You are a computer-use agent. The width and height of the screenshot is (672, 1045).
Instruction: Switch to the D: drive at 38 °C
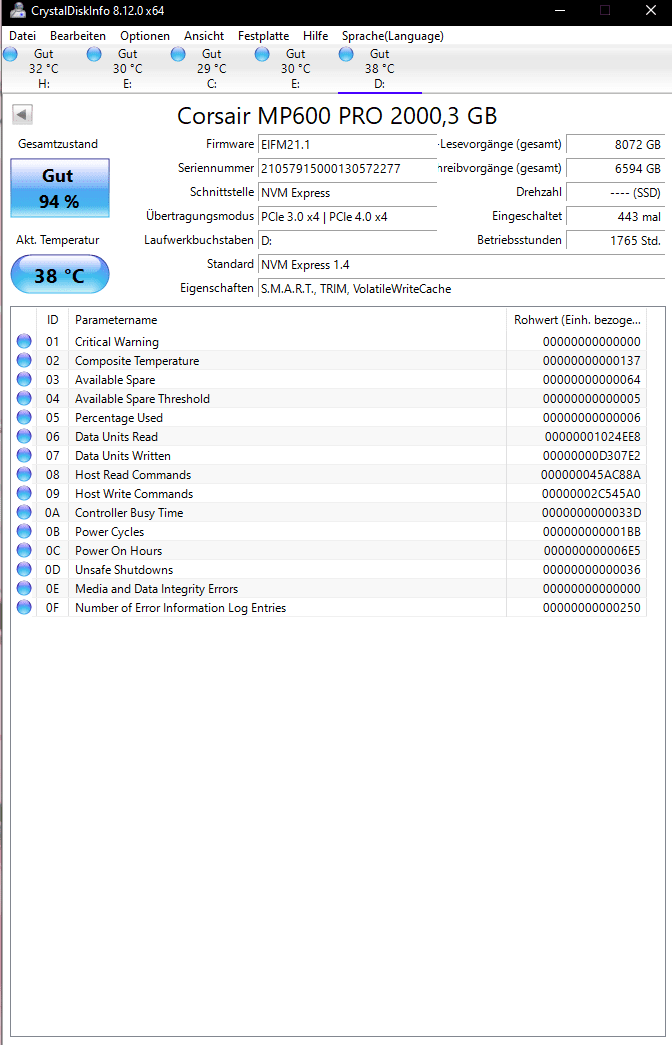coord(379,69)
